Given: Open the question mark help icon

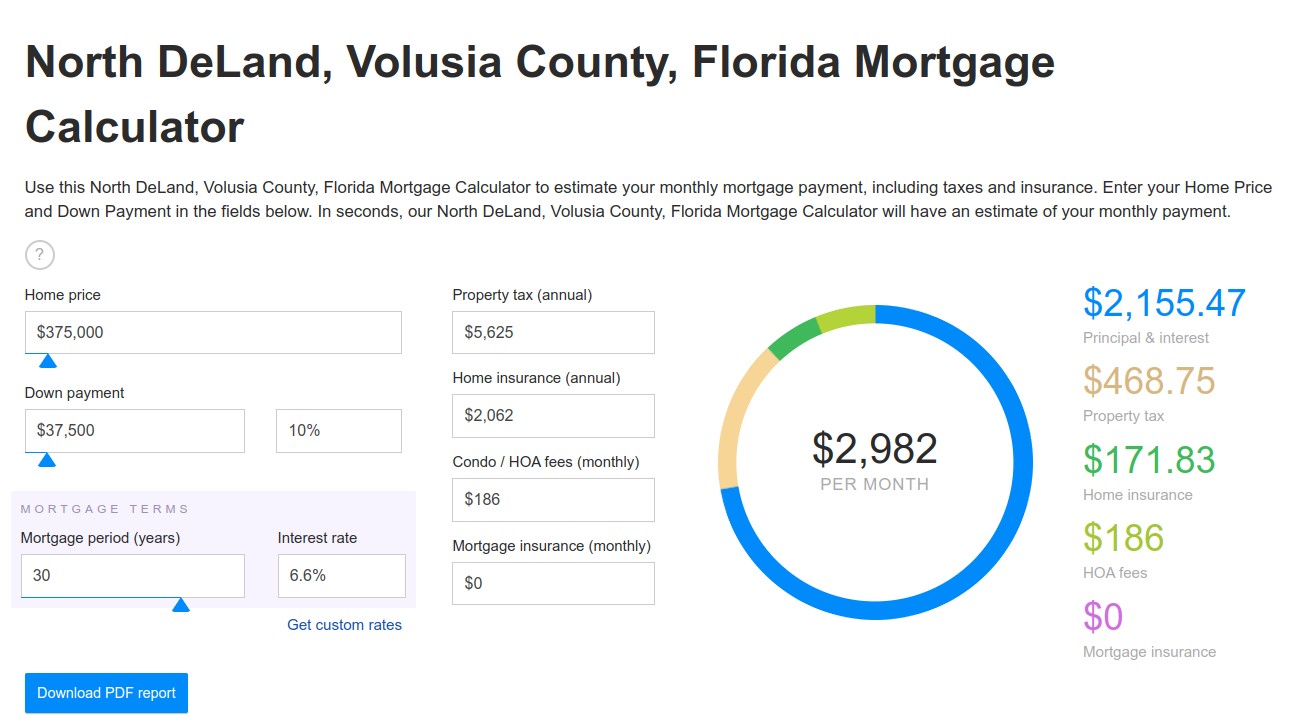Looking at the screenshot, I should coord(39,255).
